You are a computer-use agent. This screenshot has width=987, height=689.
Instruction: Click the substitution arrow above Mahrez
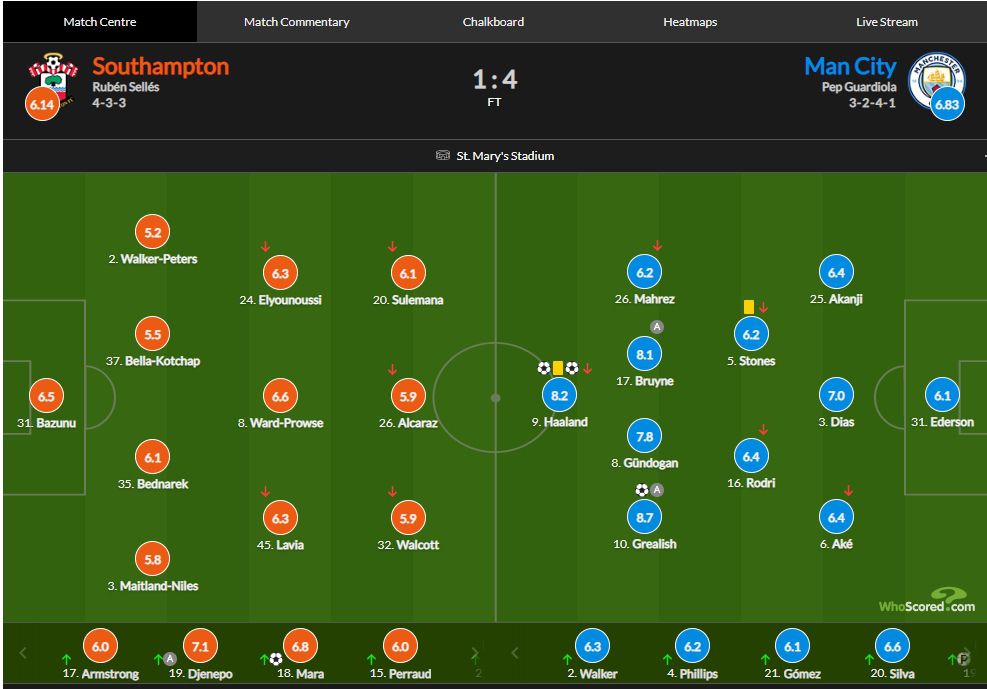click(657, 246)
